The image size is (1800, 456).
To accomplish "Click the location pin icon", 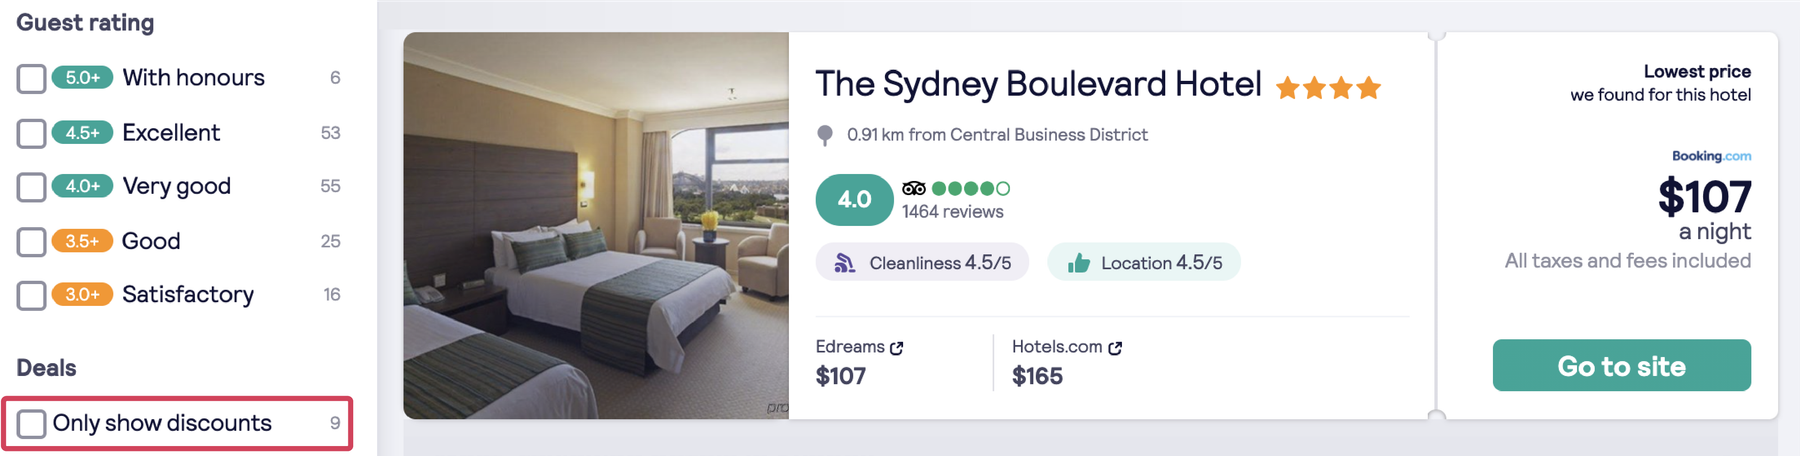I will (825, 135).
